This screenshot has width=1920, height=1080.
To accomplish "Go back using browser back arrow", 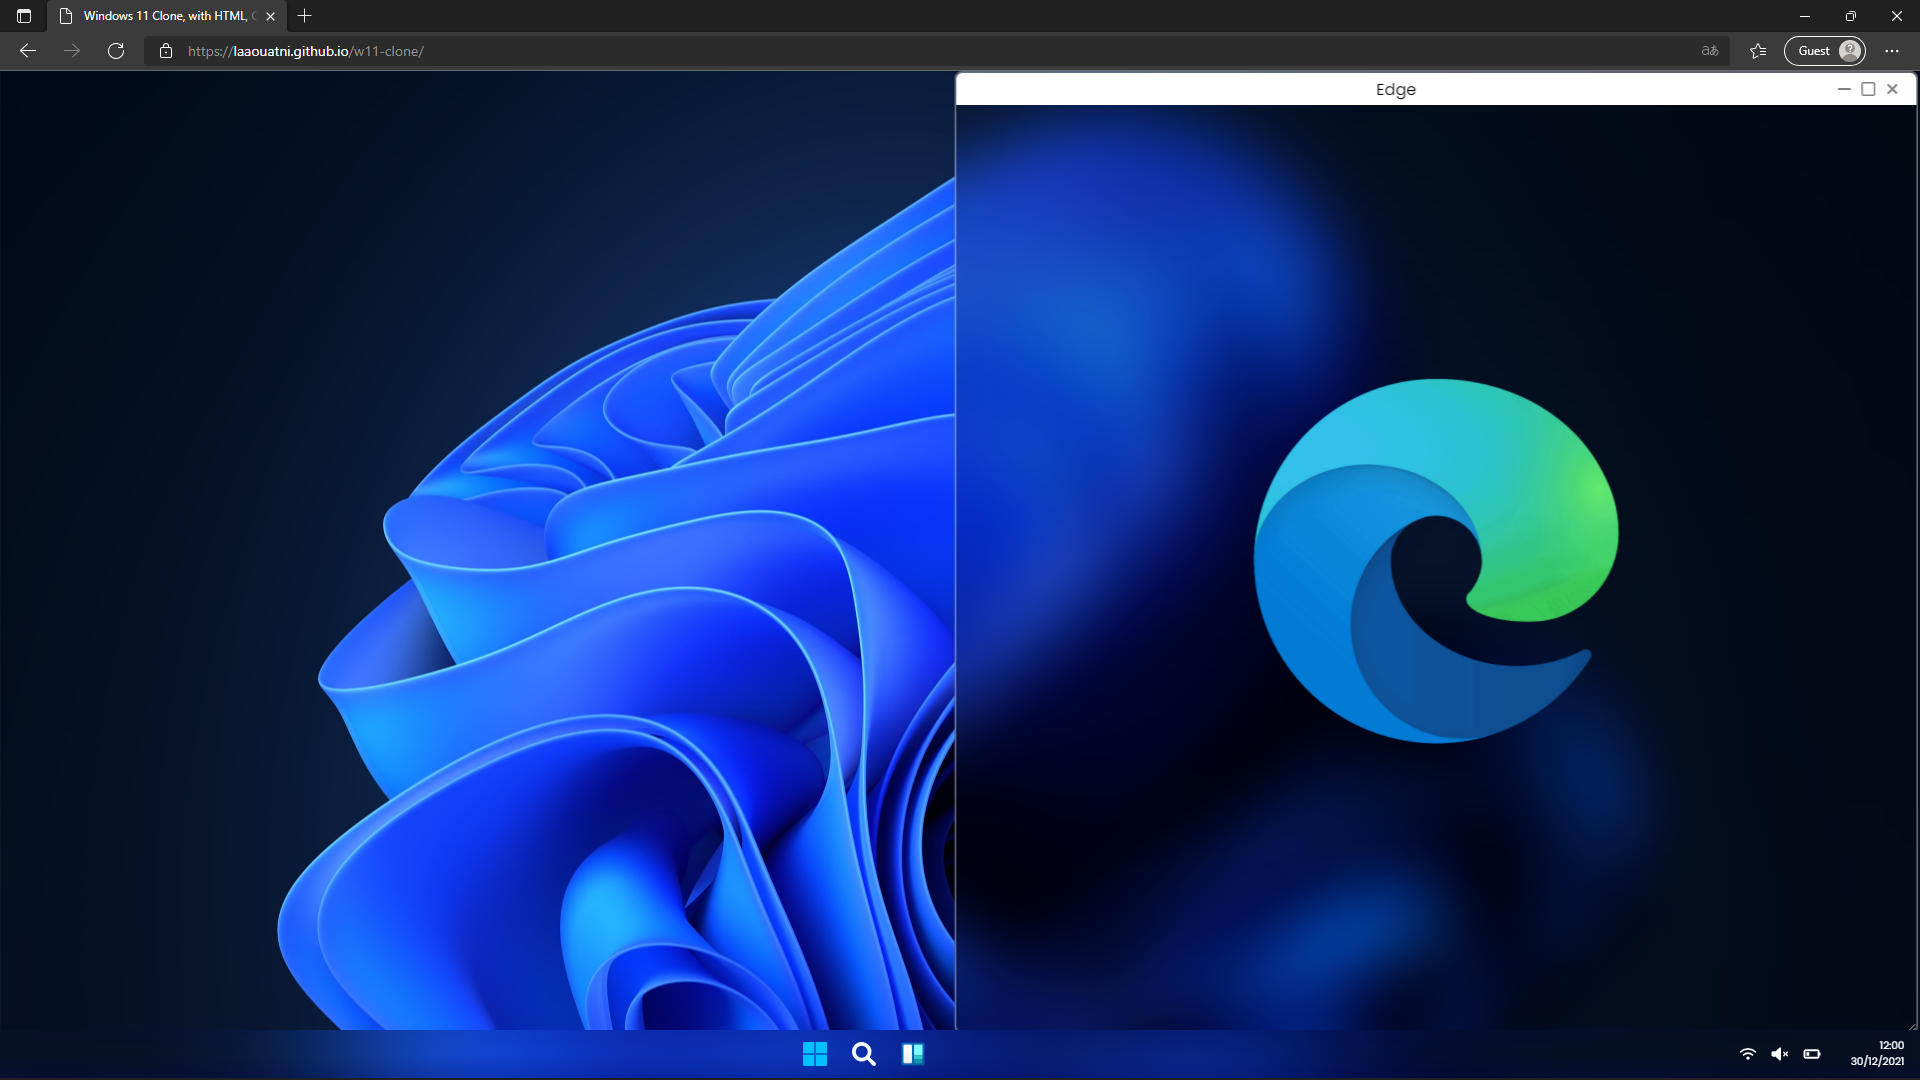I will pos(28,51).
